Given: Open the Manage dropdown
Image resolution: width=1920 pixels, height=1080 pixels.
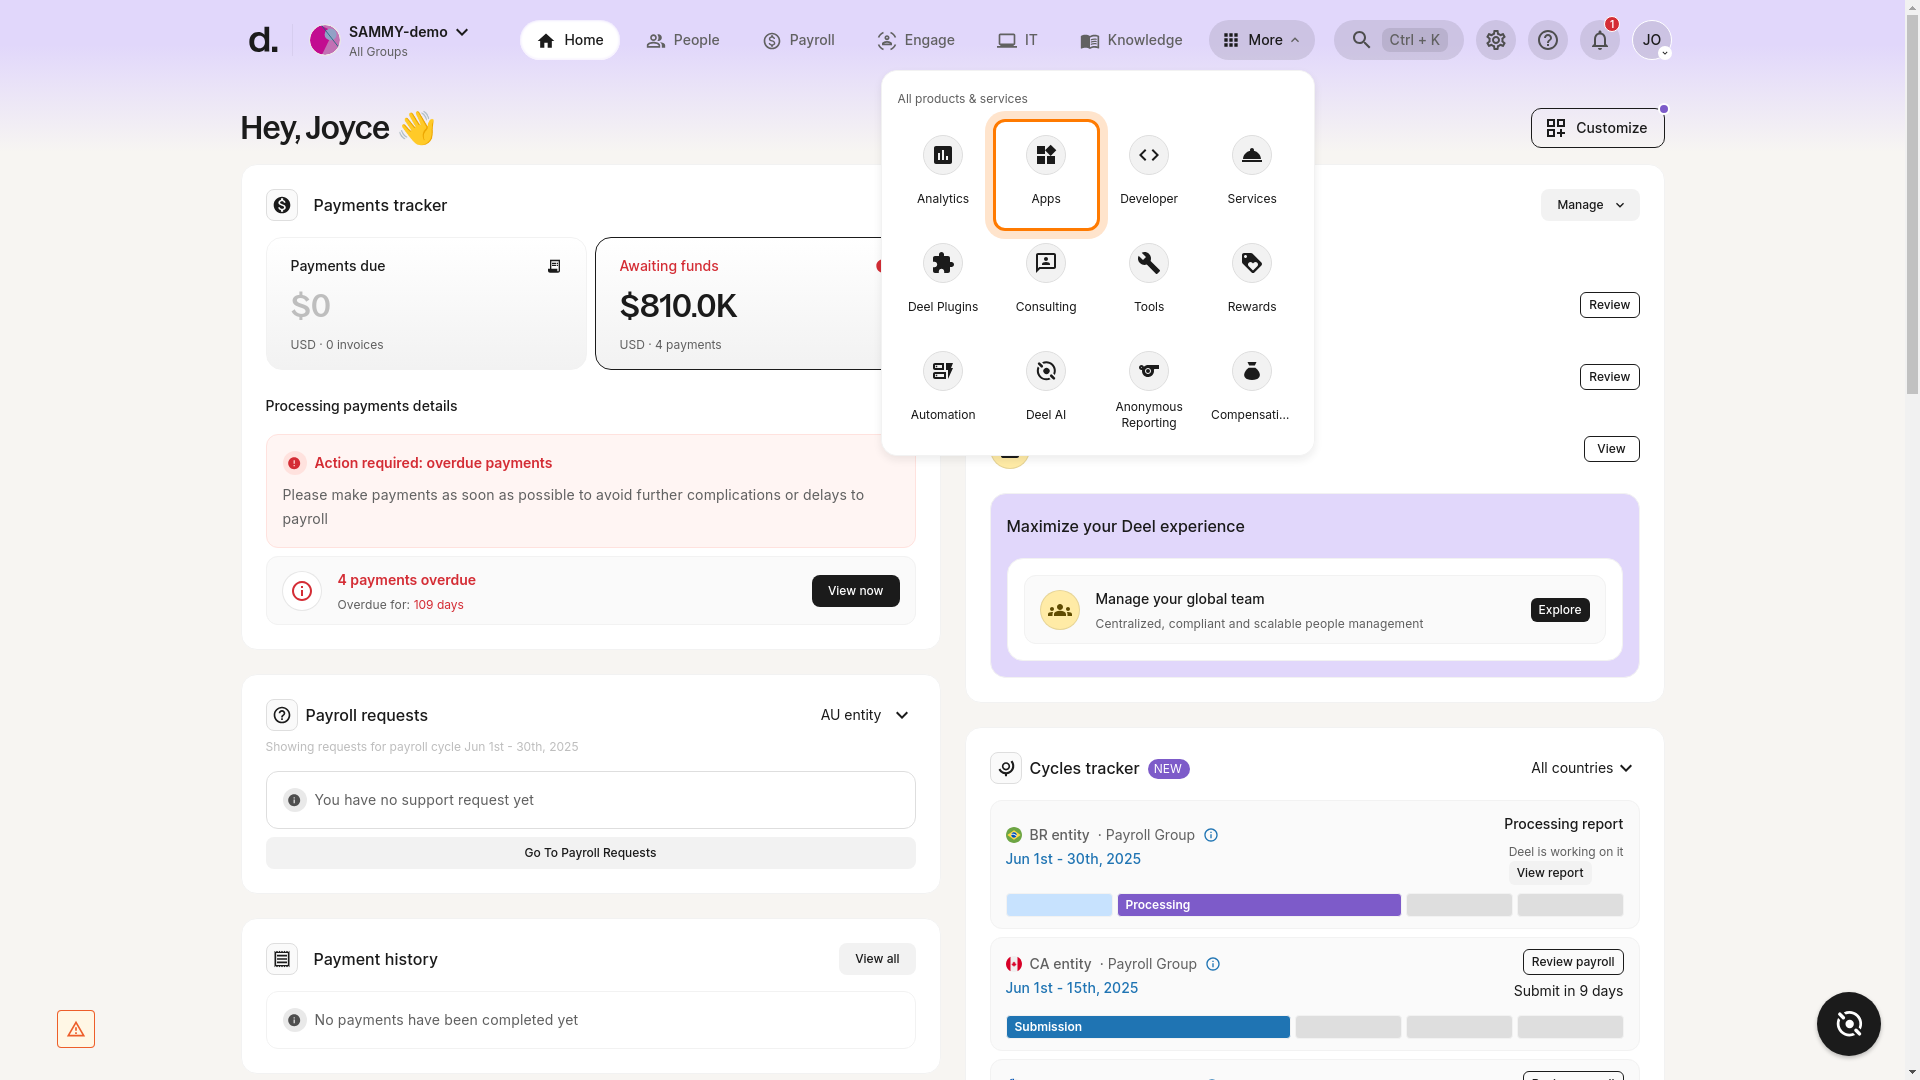Looking at the screenshot, I should [1589, 205].
